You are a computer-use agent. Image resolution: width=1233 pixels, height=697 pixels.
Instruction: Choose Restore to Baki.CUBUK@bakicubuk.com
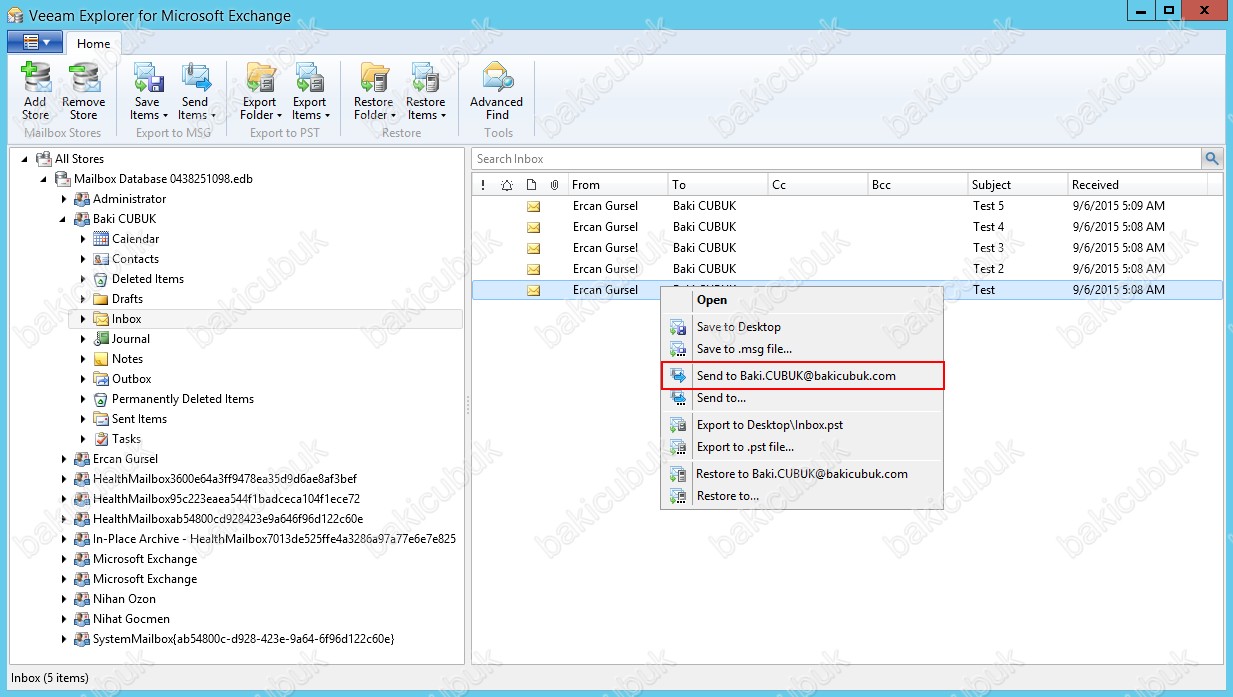click(x=802, y=474)
